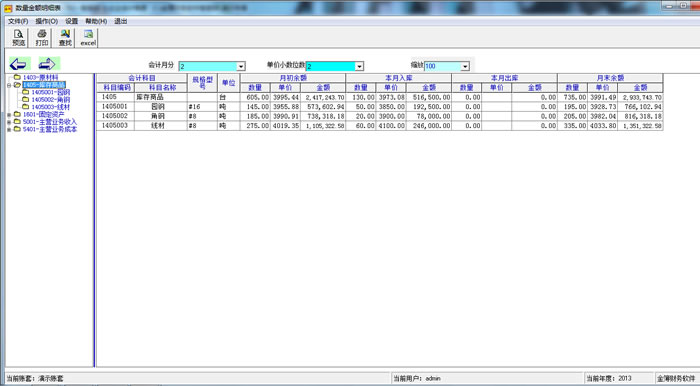The image size is (700, 386).
Task: Click open folder icon of 1405-库存商品
Action: click(17, 85)
